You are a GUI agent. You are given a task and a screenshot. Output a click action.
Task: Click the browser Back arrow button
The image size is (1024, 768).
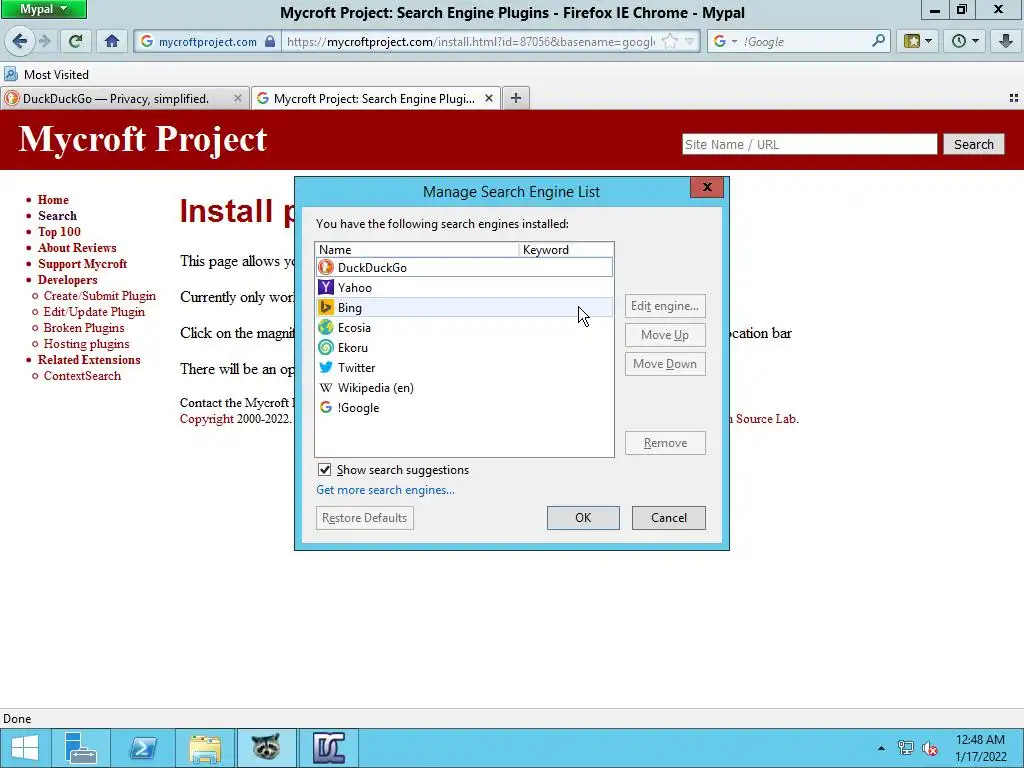pyautogui.click(x=20, y=42)
